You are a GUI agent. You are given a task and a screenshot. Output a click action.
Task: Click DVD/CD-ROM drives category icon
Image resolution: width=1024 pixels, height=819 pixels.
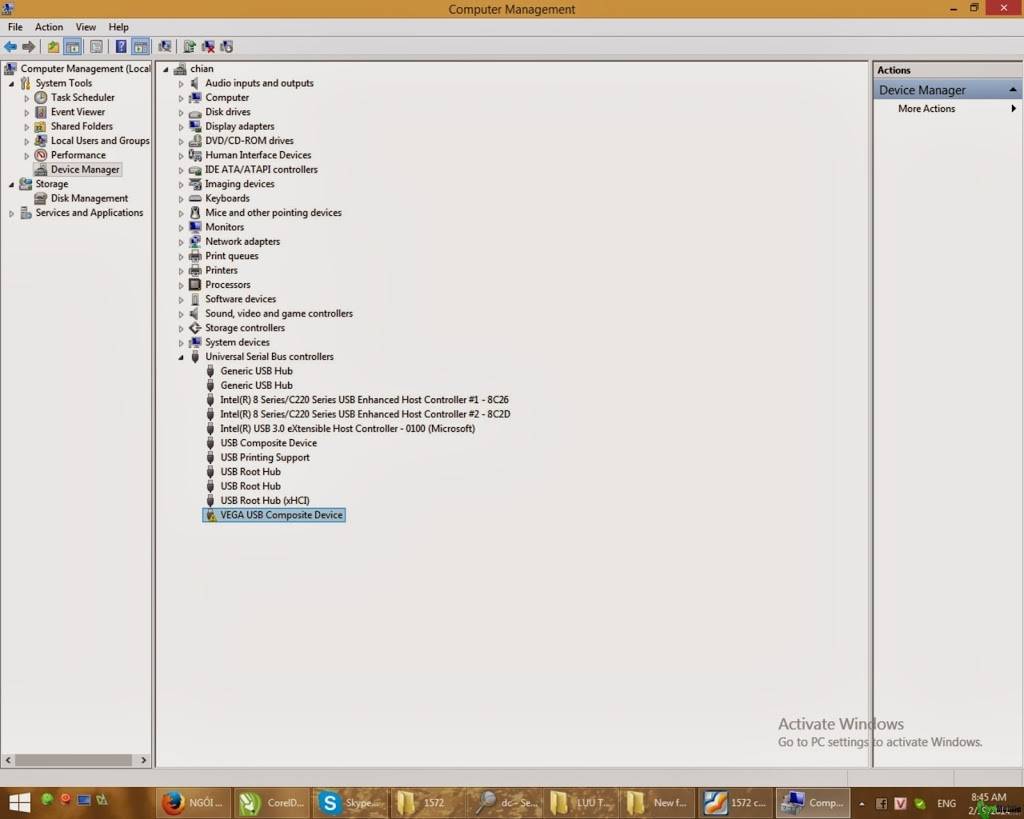(x=195, y=140)
